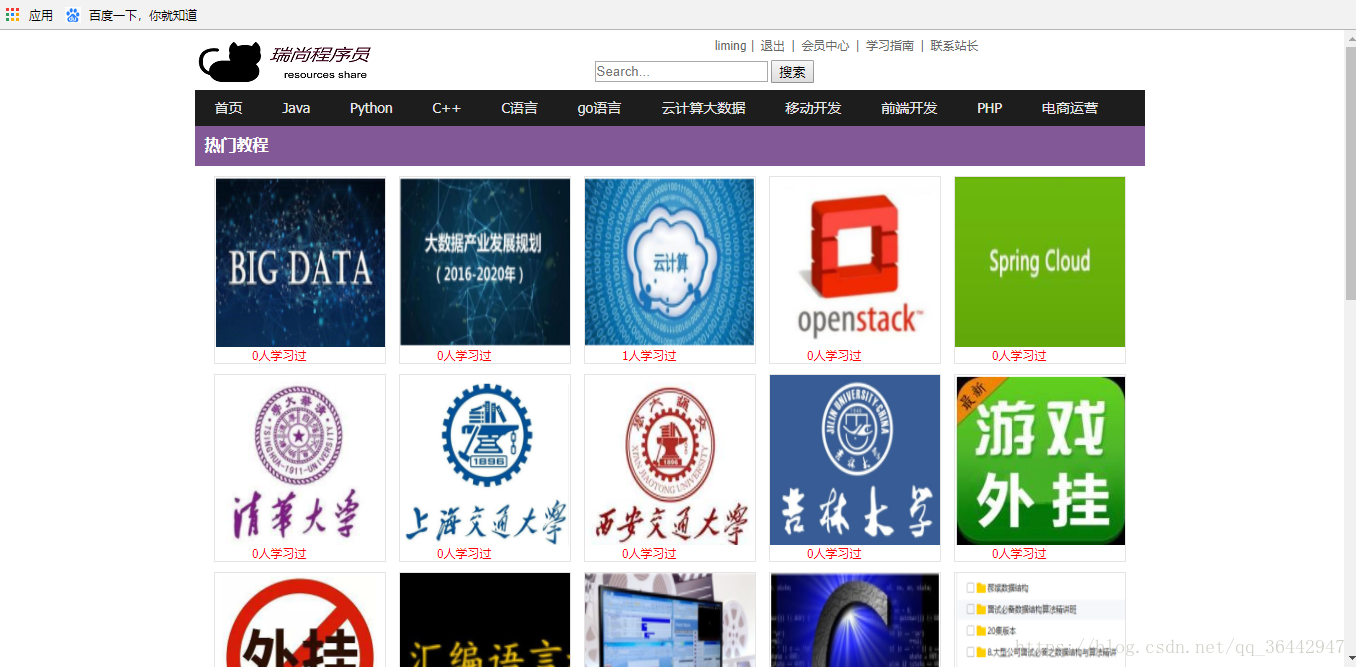The width and height of the screenshot is (1356, 667).
Task: Open the Java navigation item
Action: (296, 108)
